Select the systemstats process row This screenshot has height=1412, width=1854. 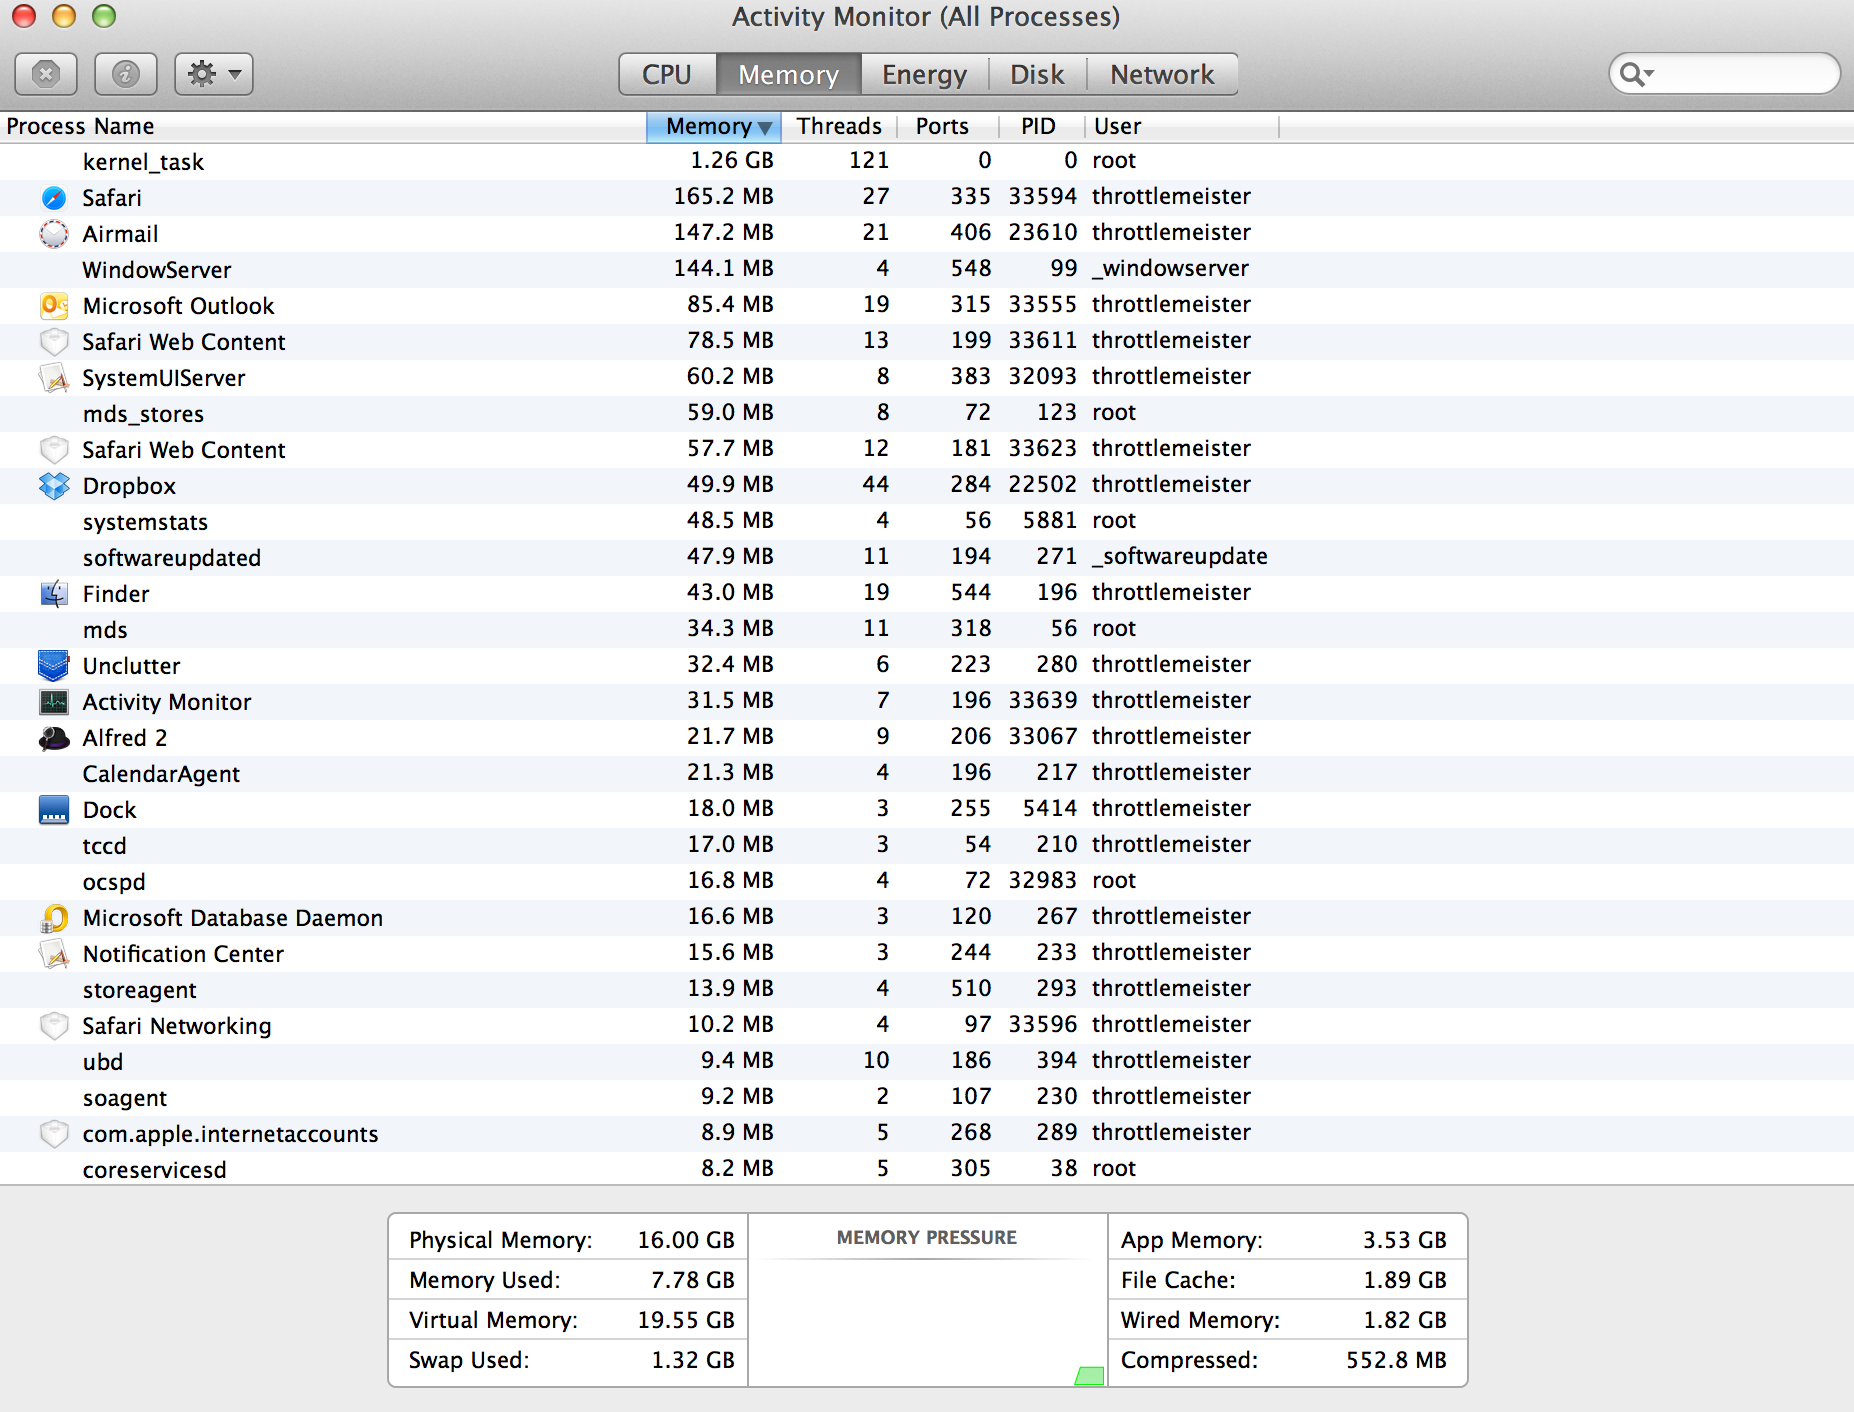pos(927,522)
